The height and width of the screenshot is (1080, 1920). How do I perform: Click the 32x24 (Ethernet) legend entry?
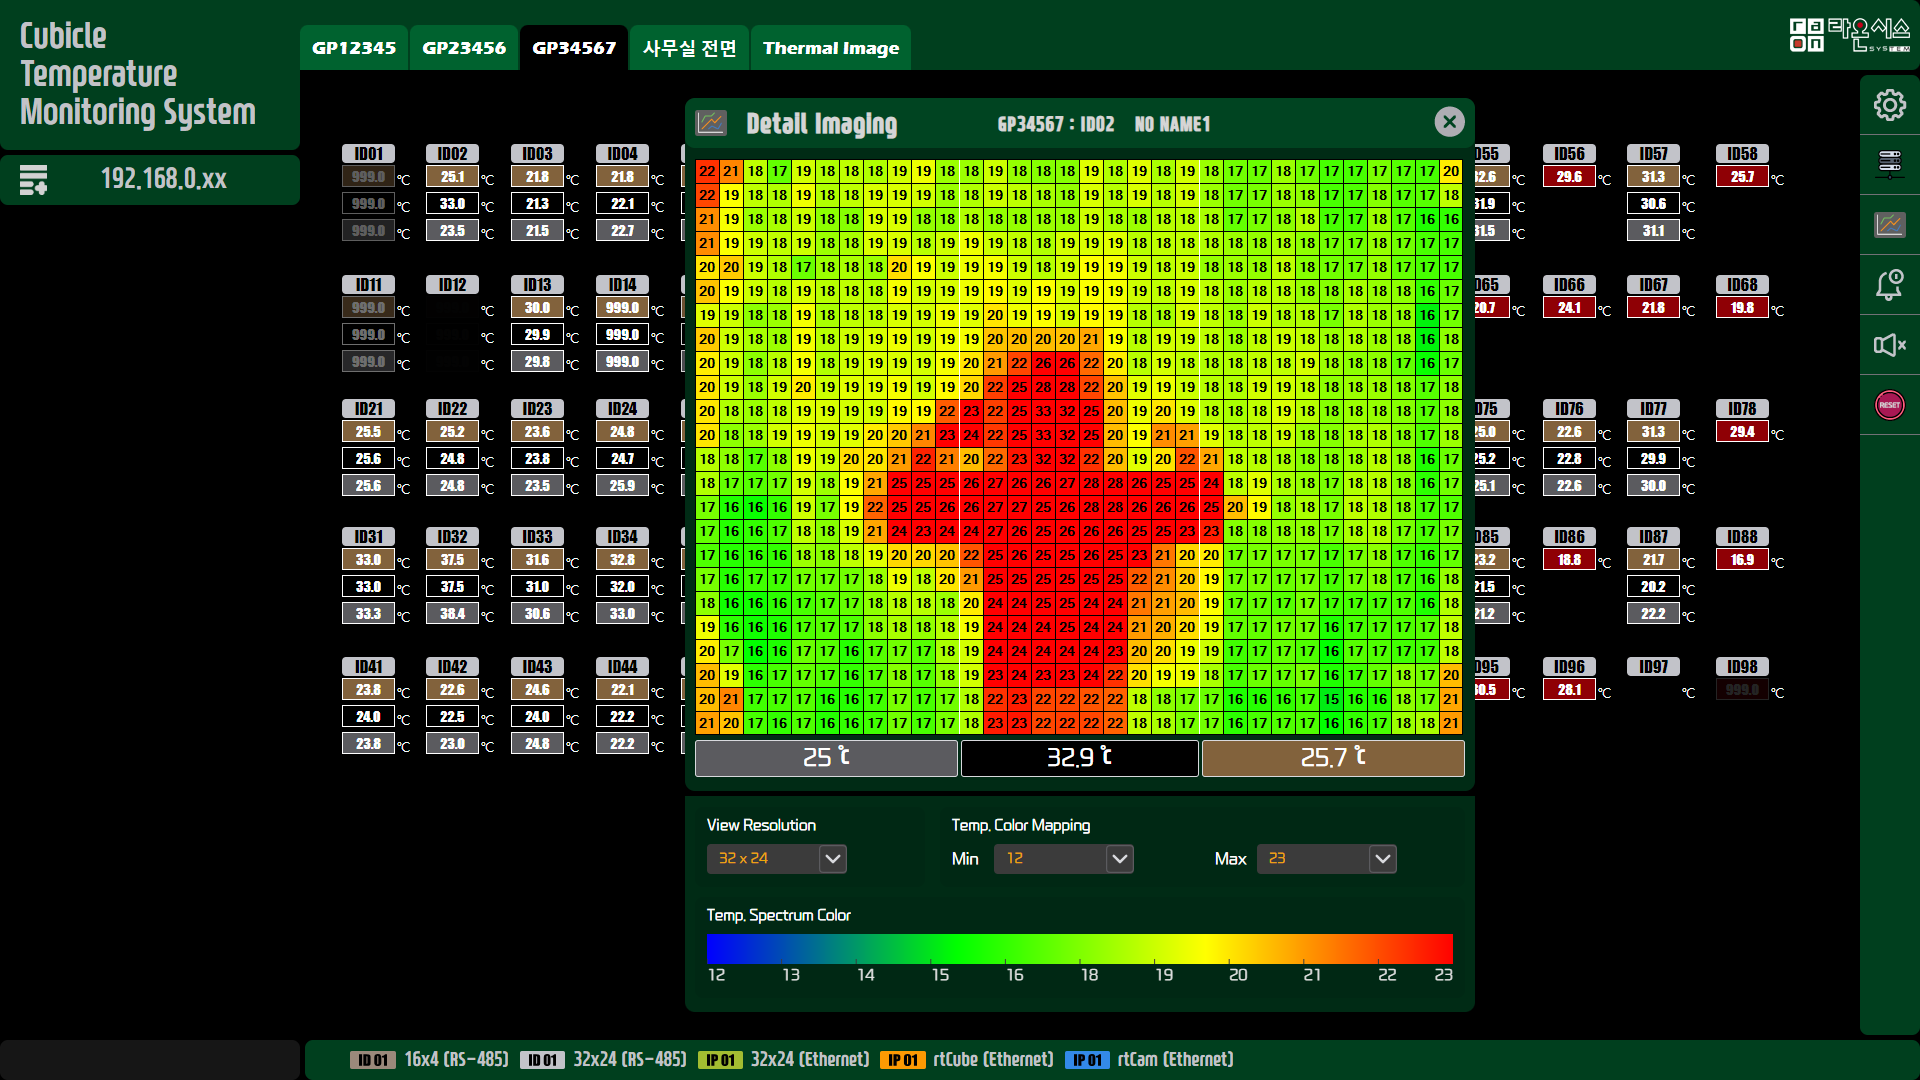[x=810, y=1059]
